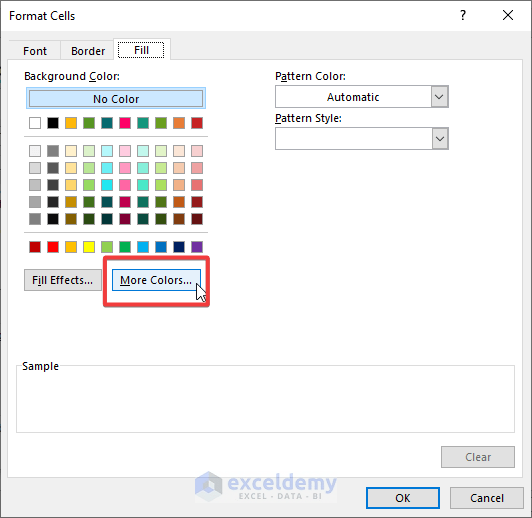
Task: Choose the lightest cyan tint swatch
Action: point(107,151)
